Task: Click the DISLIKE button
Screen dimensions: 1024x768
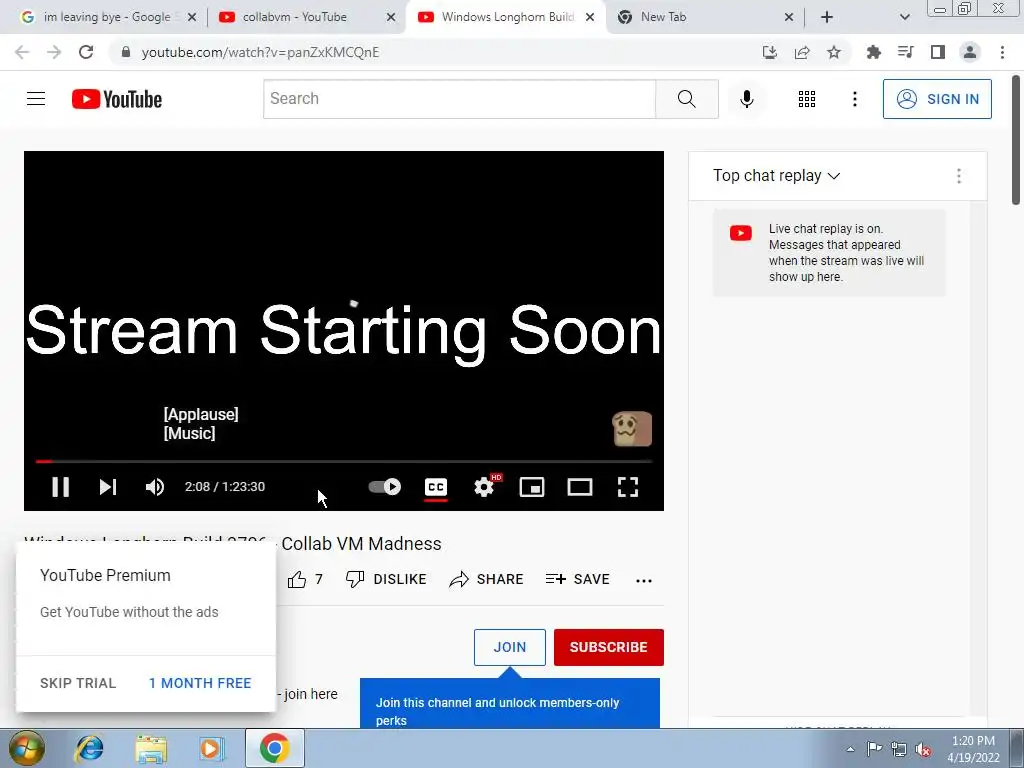Action: pyautogui.click(x=386, y=579)
